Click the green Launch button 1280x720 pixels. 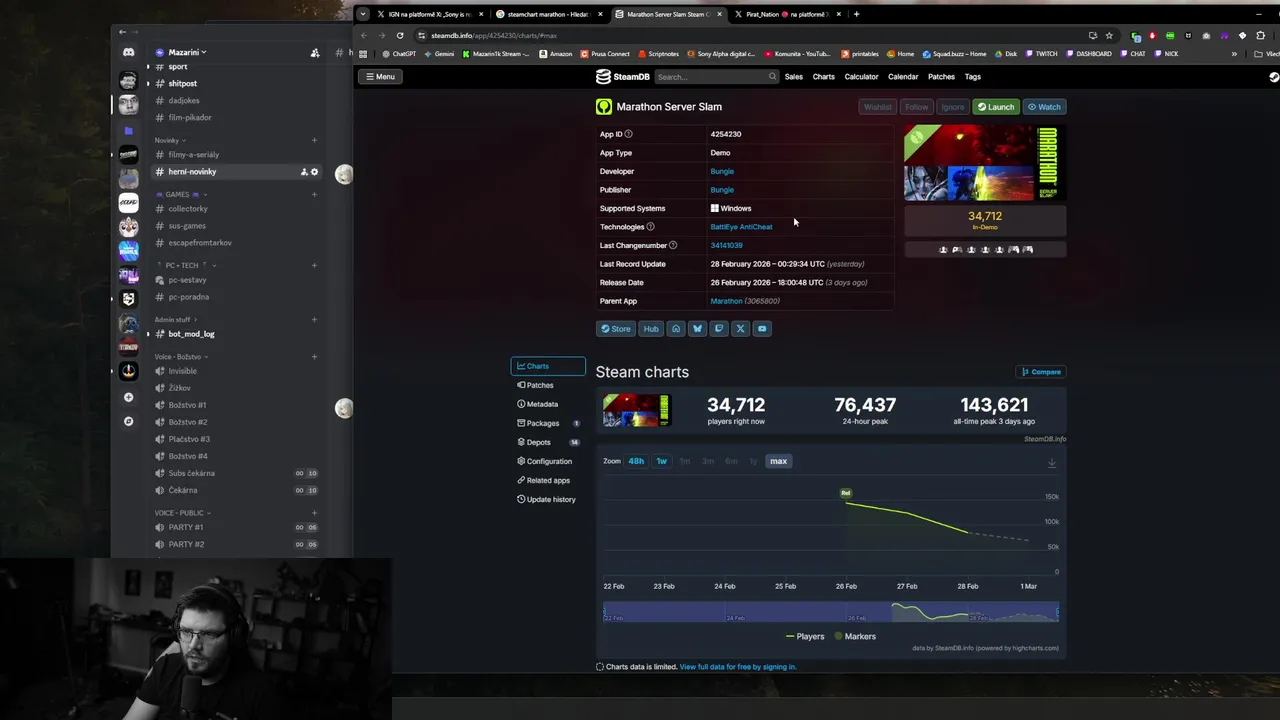pos(995,107)
